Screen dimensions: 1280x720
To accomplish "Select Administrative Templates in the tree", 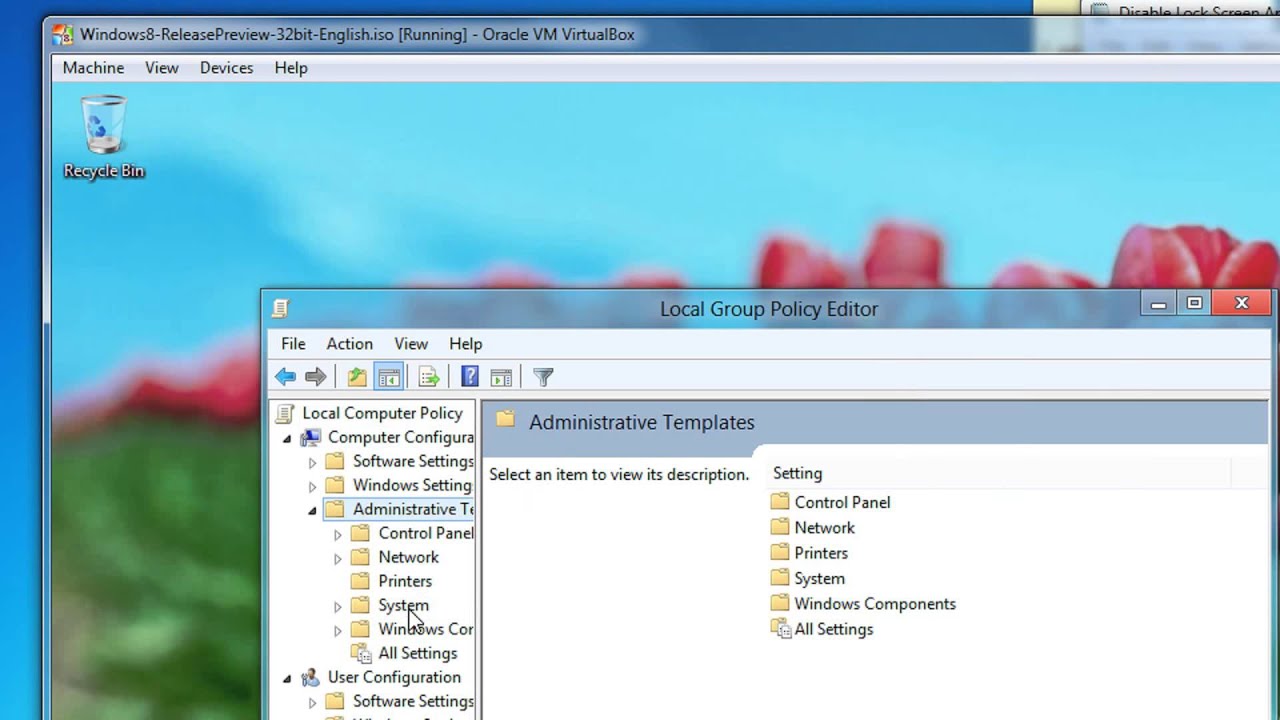I will [x=413, y=509].
